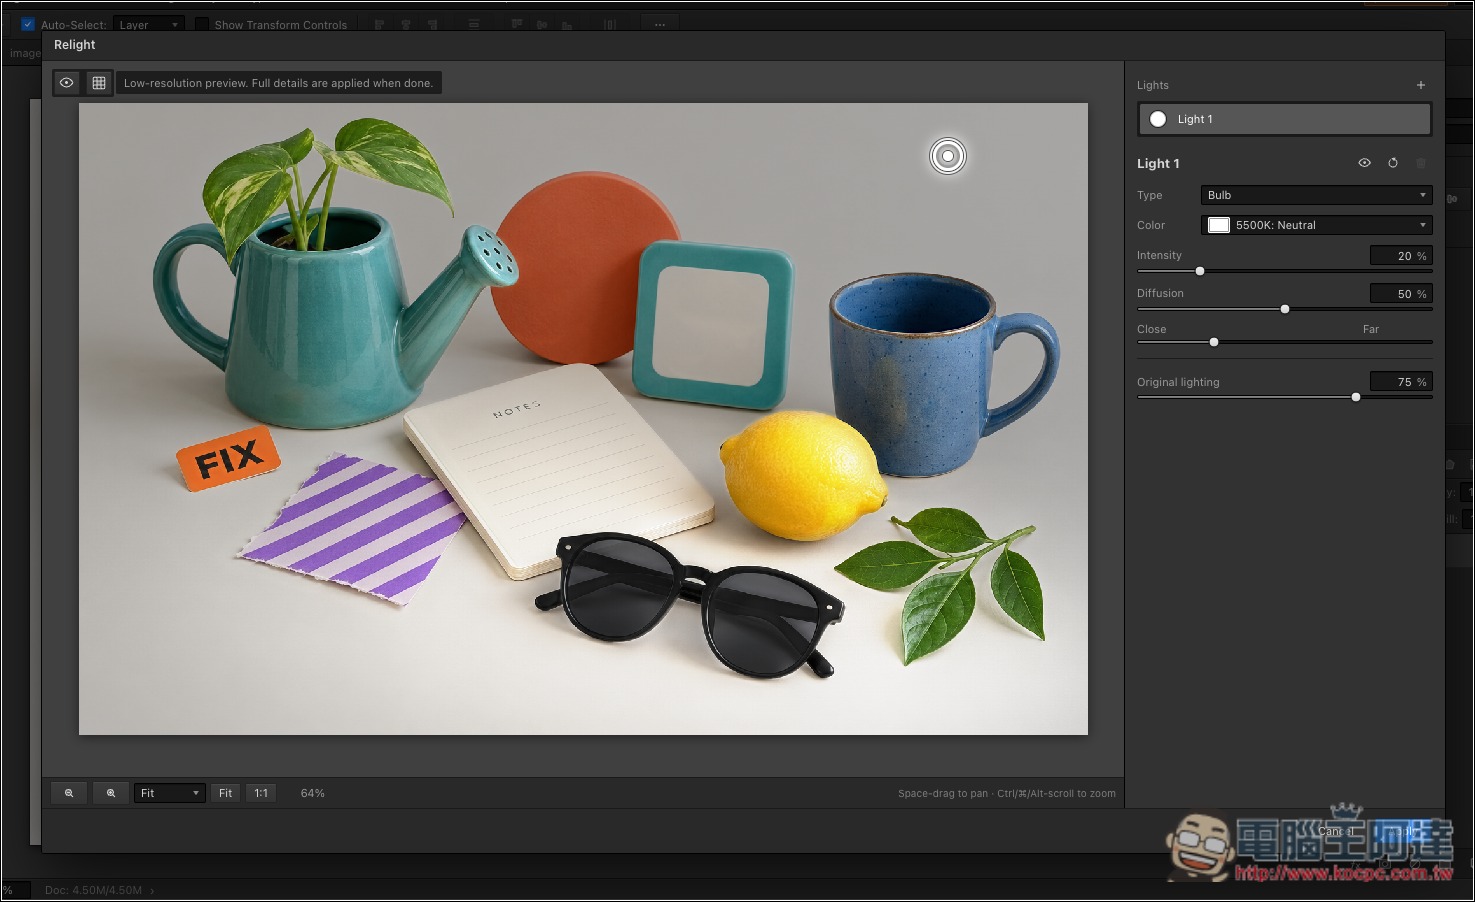This screenshot has height=902, width=1475.
Task: Toggle the preview eye icon in Relight dialog
Action: pos(67,83)
